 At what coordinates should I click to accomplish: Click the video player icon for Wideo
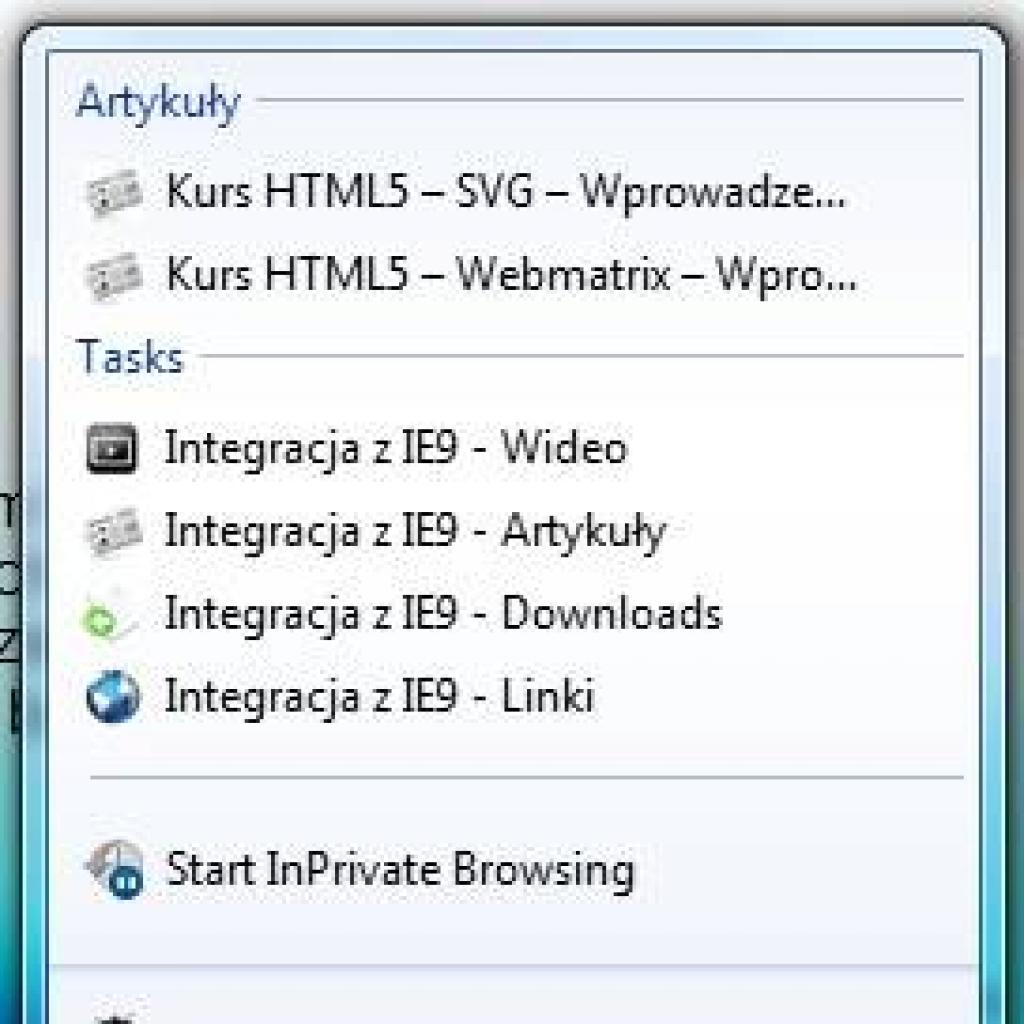tap(112, 449)
